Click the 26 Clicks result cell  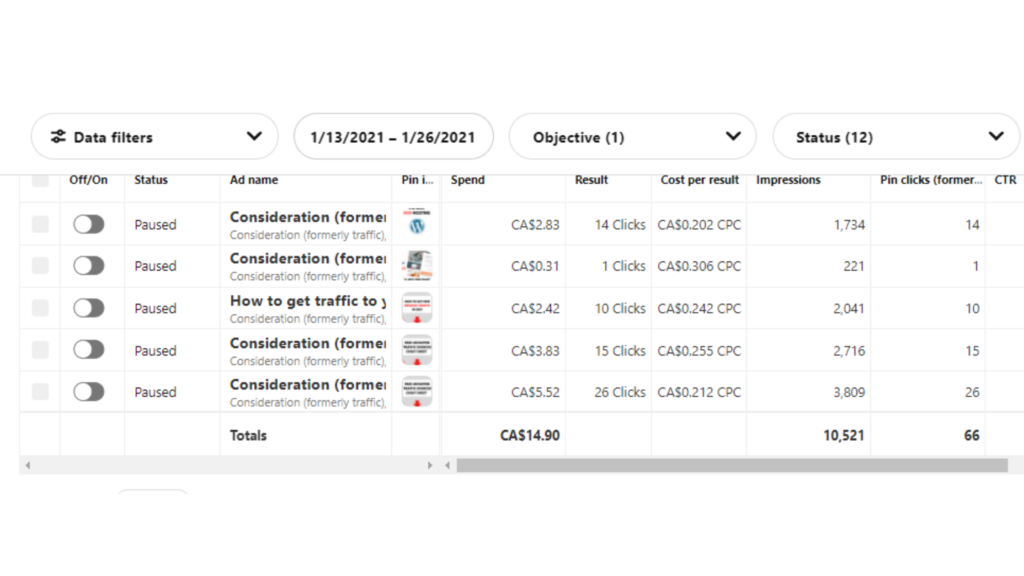click(620, 392)
